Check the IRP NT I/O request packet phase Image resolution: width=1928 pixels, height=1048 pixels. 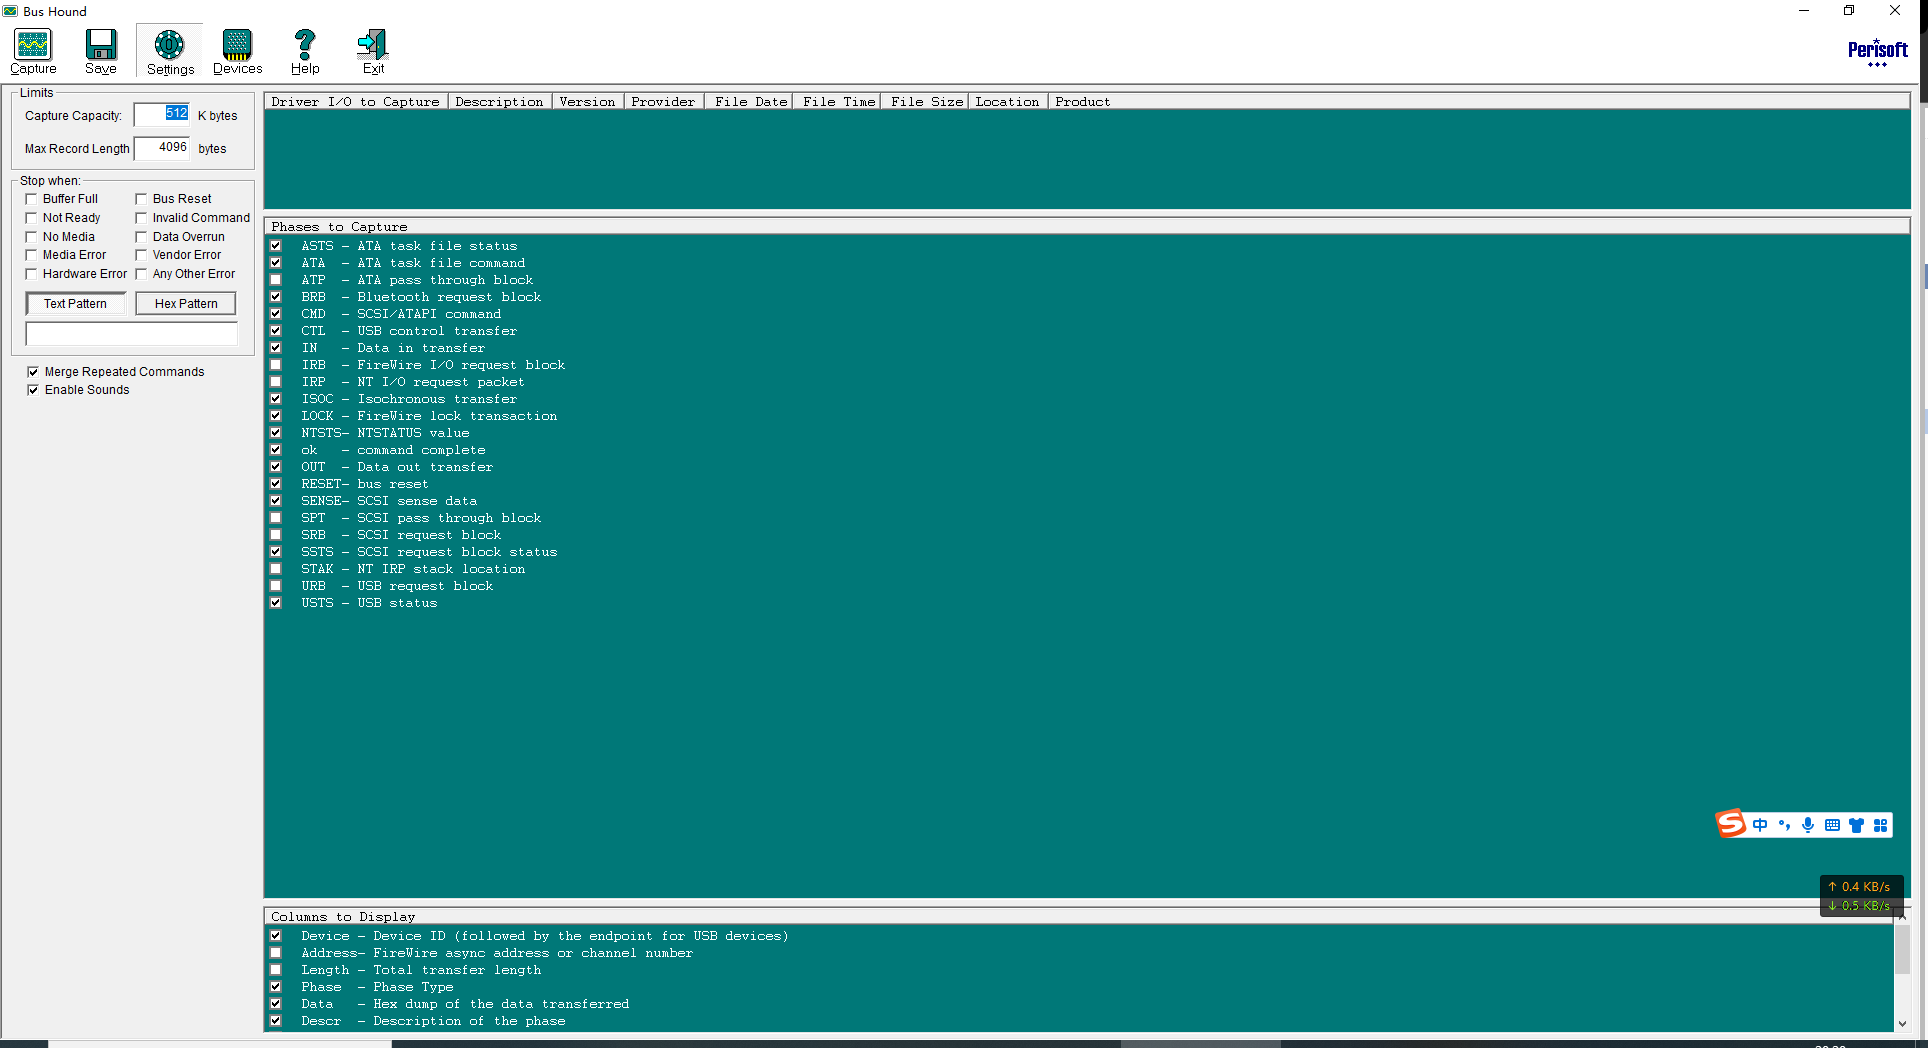[x=275, y=382]
